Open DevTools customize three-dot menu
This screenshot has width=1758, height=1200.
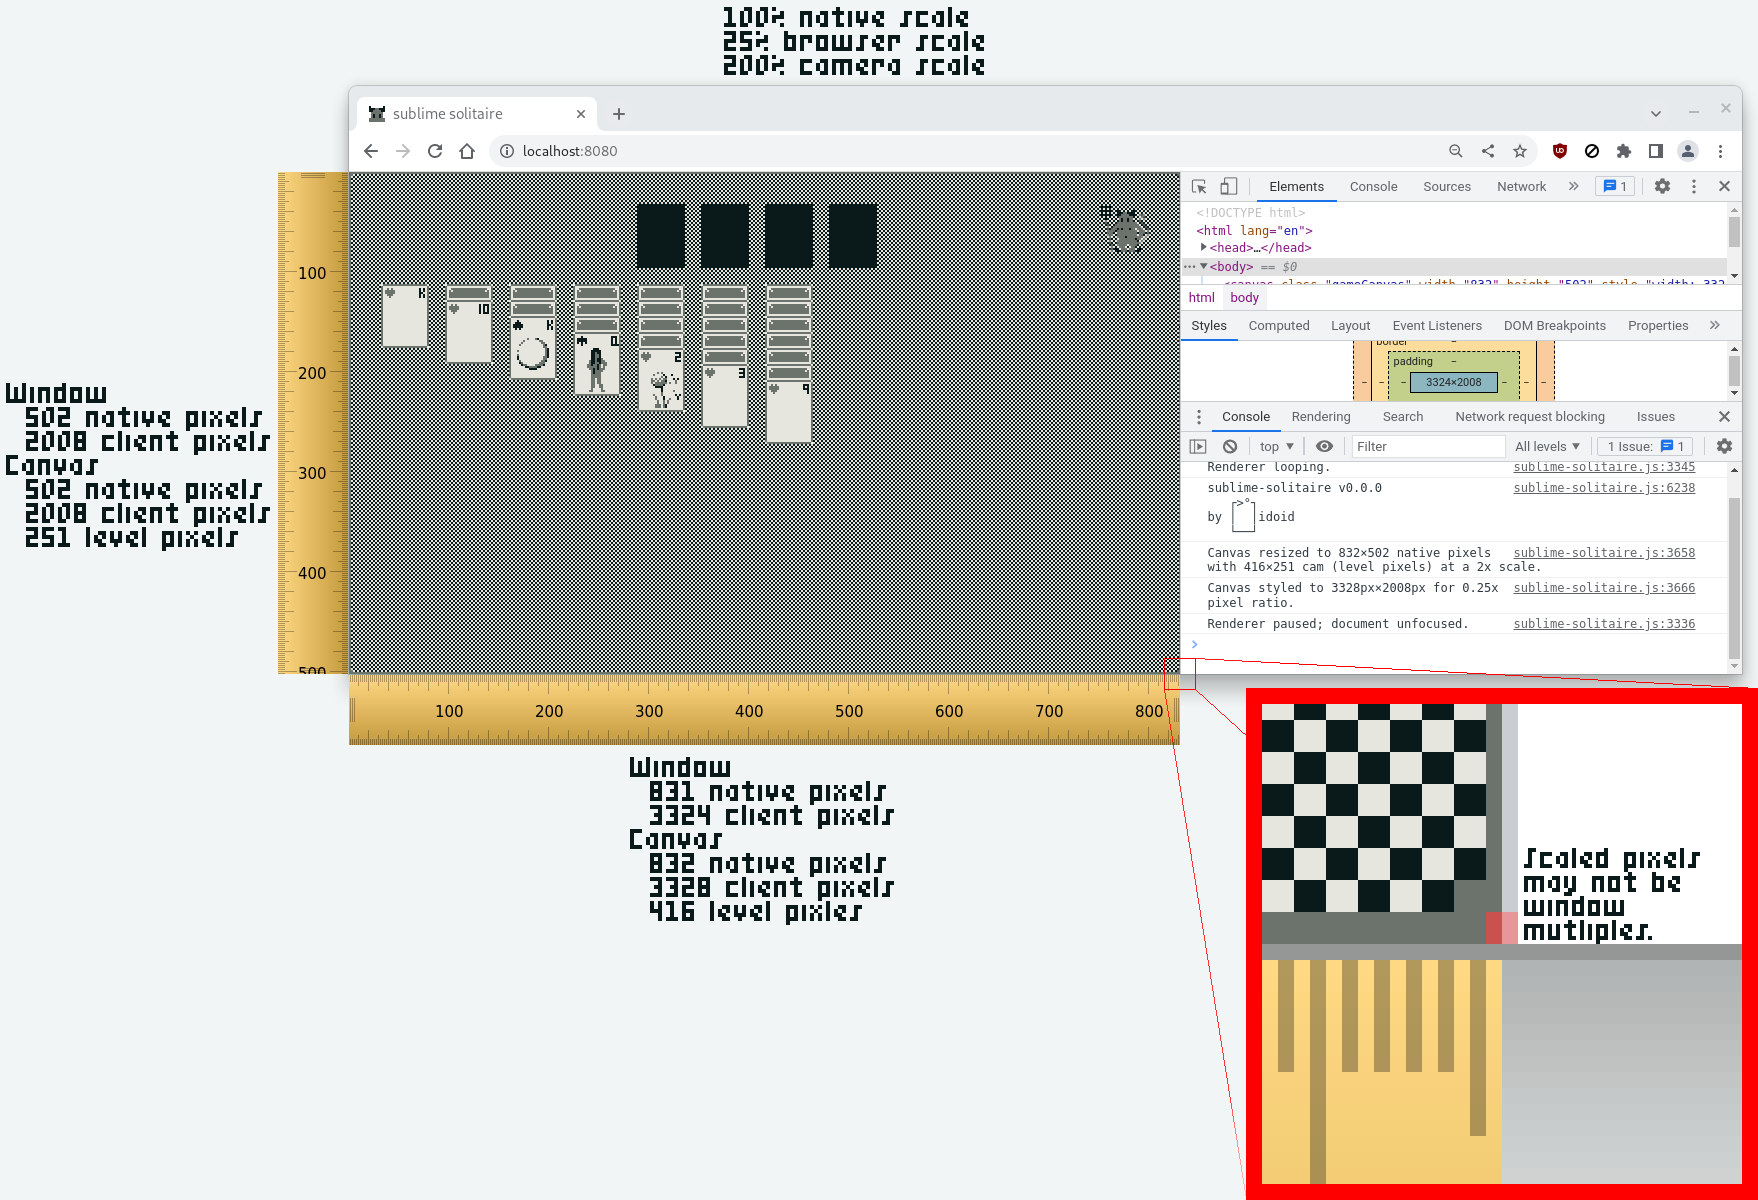point(1693,186)
